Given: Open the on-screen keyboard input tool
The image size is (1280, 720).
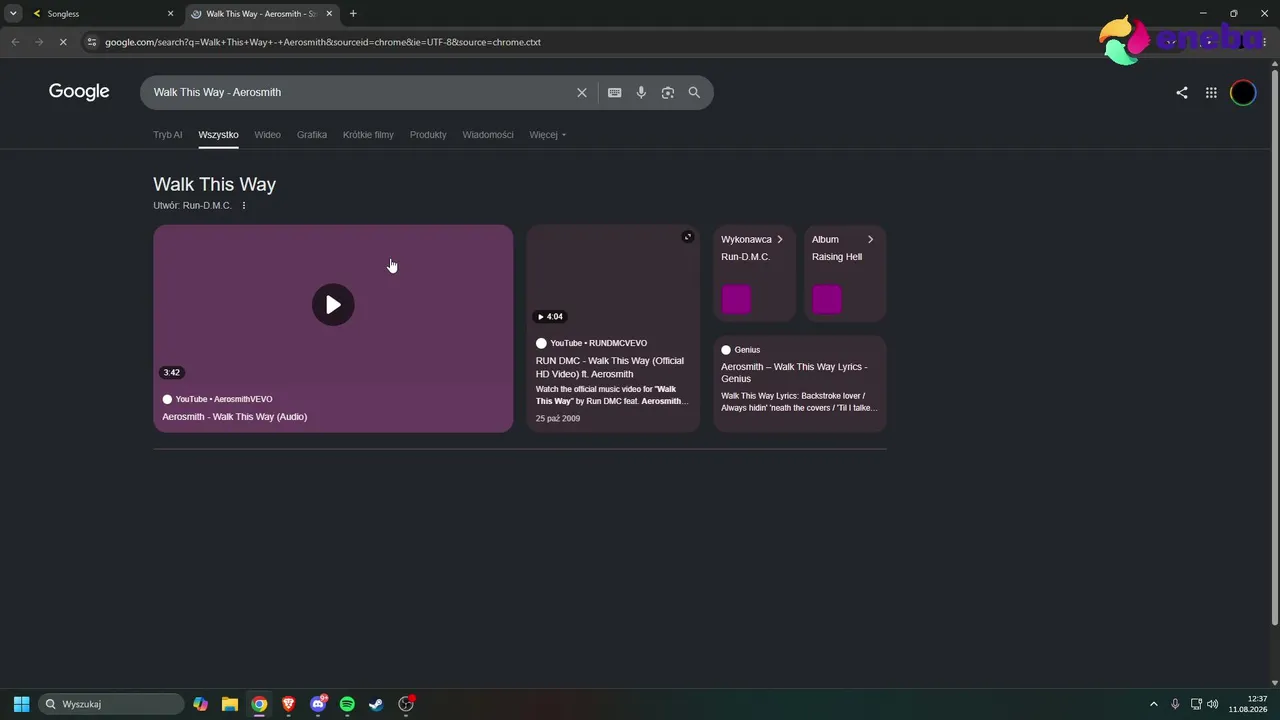Looking at the screenshot, I should (615, 93).
